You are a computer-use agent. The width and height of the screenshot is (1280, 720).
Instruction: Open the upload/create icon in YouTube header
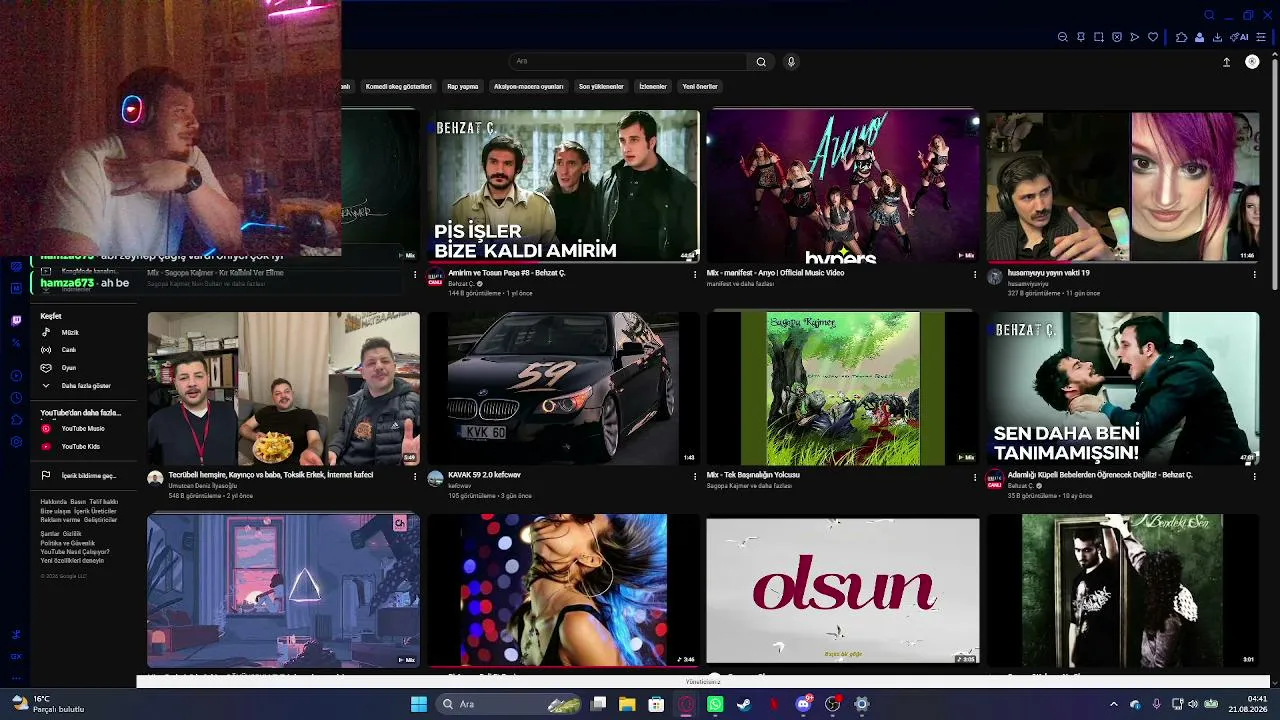coord(1226,62)
